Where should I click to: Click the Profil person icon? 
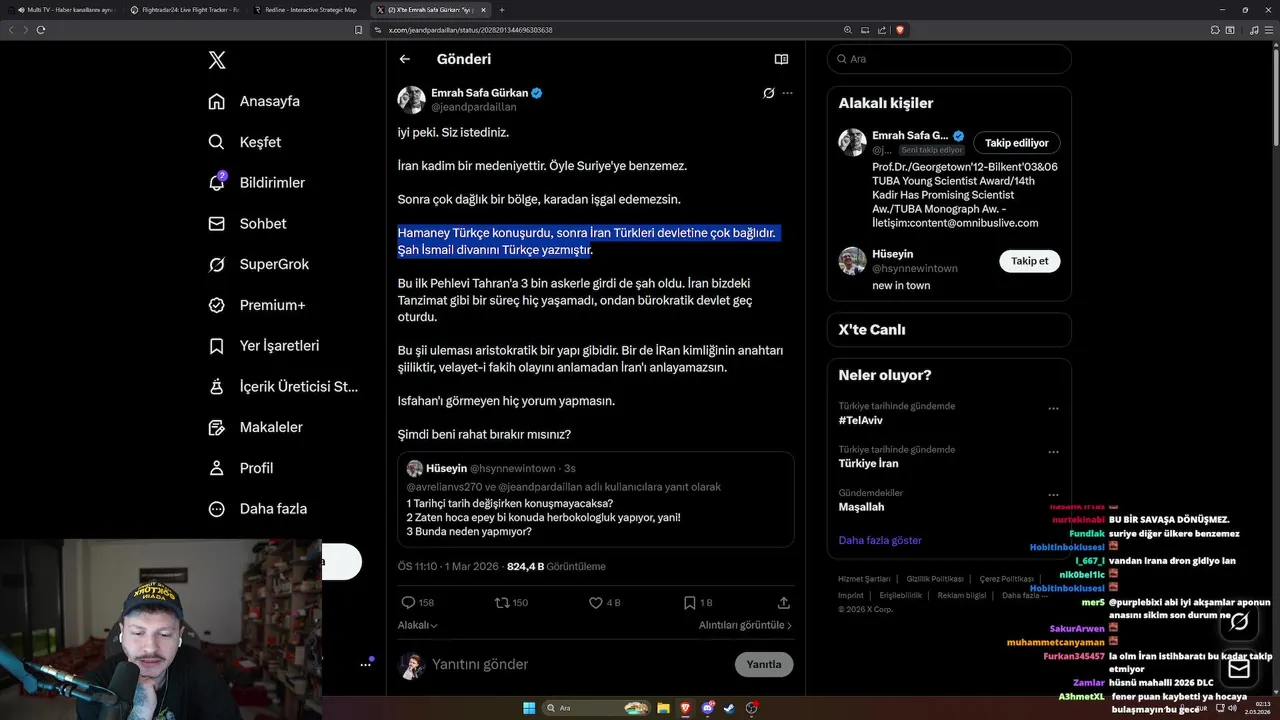pos(216,468)
